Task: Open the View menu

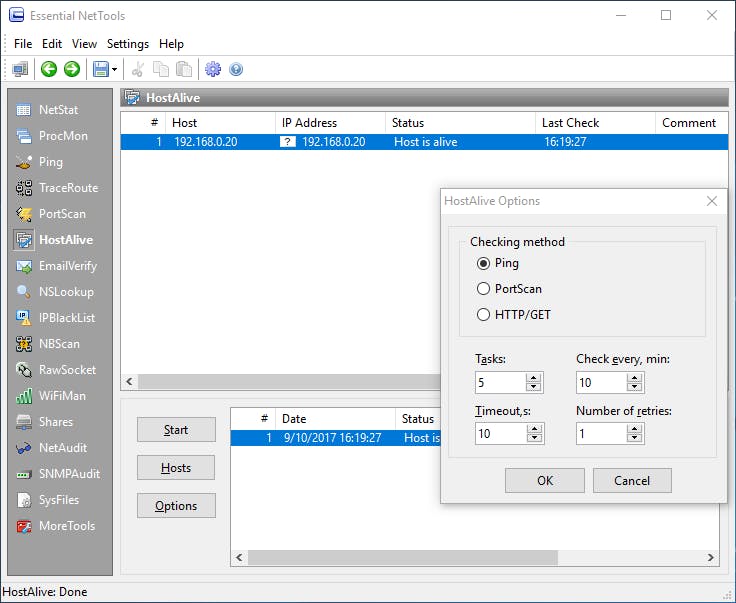Action: click(x=84, y=44)
